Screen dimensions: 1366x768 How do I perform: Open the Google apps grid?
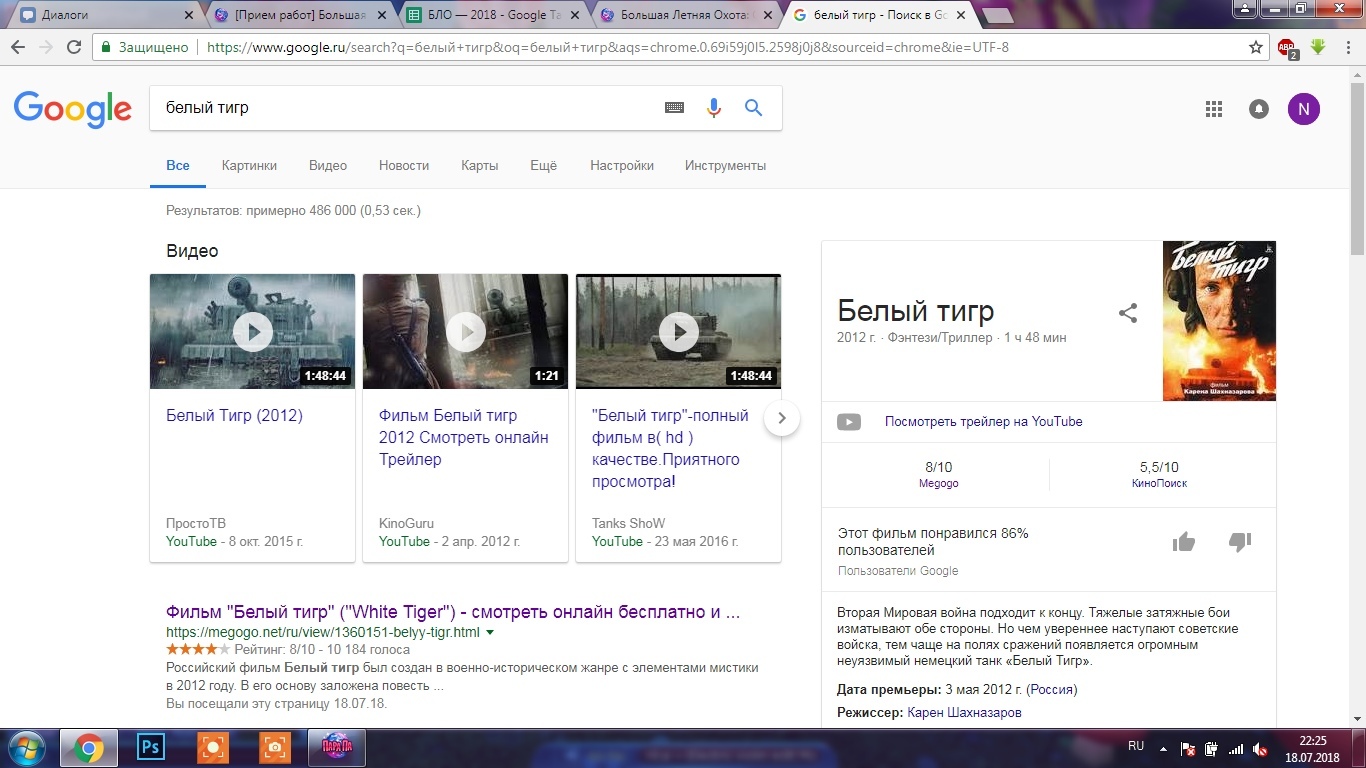(1214, 109)
